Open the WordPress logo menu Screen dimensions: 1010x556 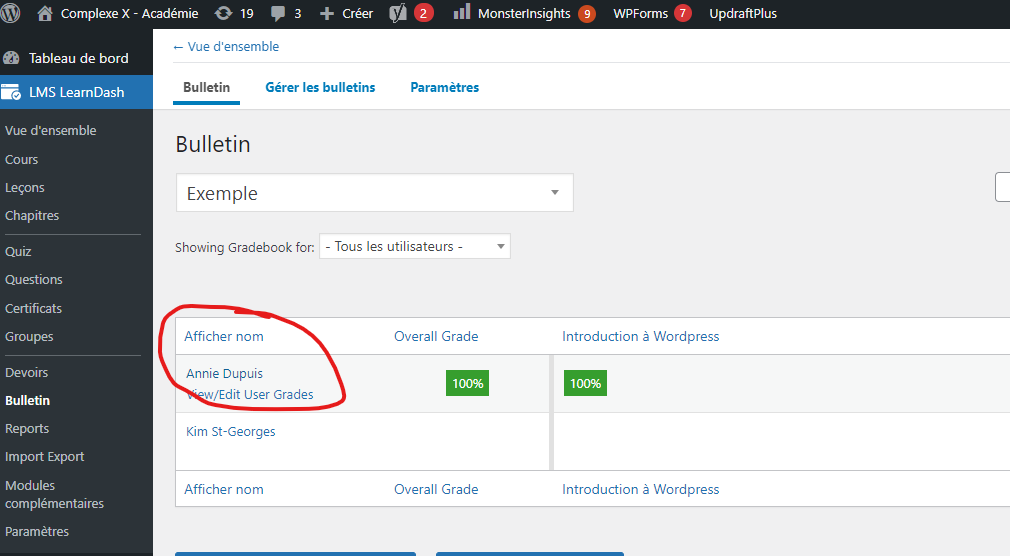10,13
